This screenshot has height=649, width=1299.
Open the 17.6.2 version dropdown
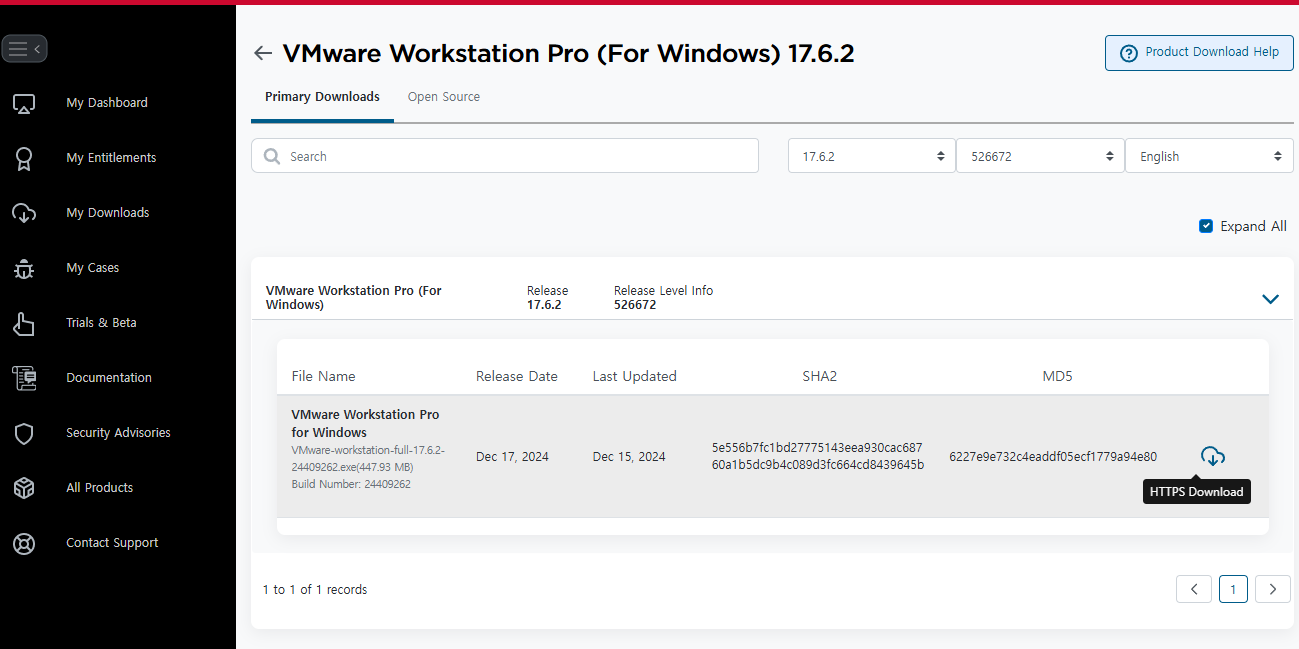point(871,156)
